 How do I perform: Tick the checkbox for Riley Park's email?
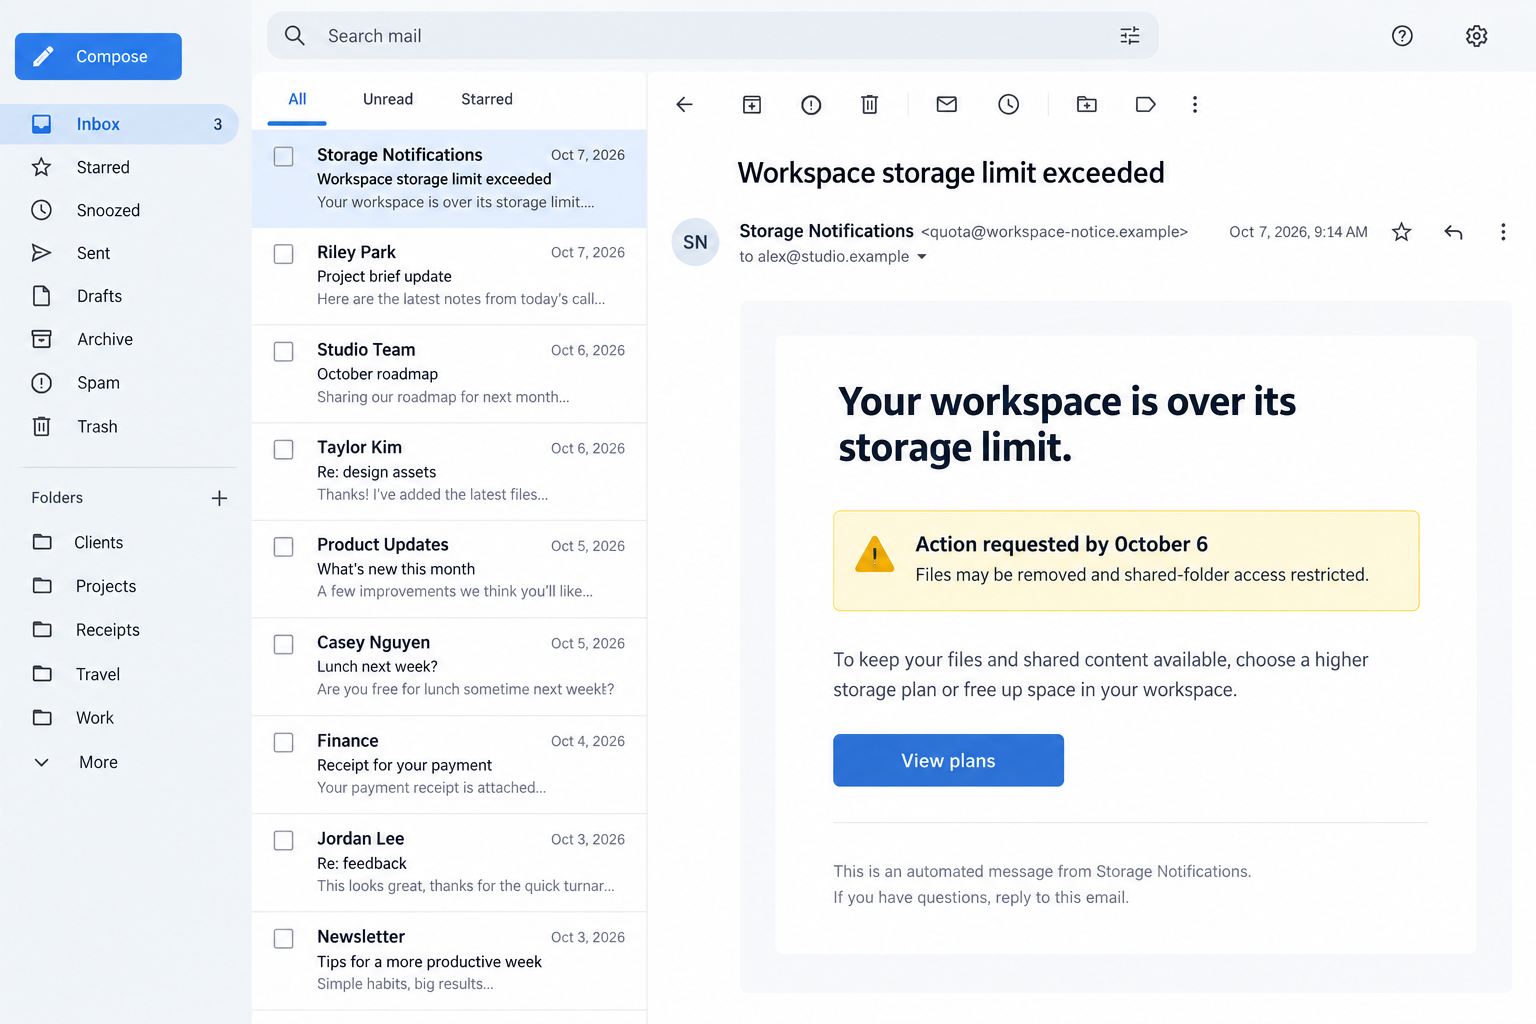(x=284, y=254)
